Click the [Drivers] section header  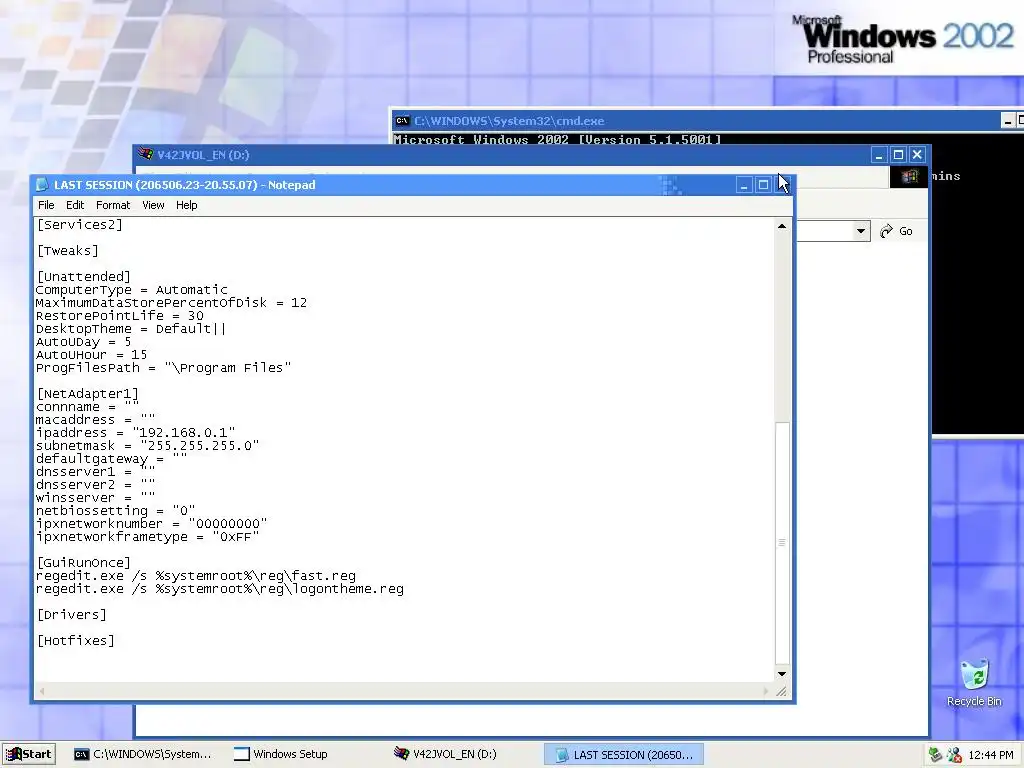click(x=71, y=615)
